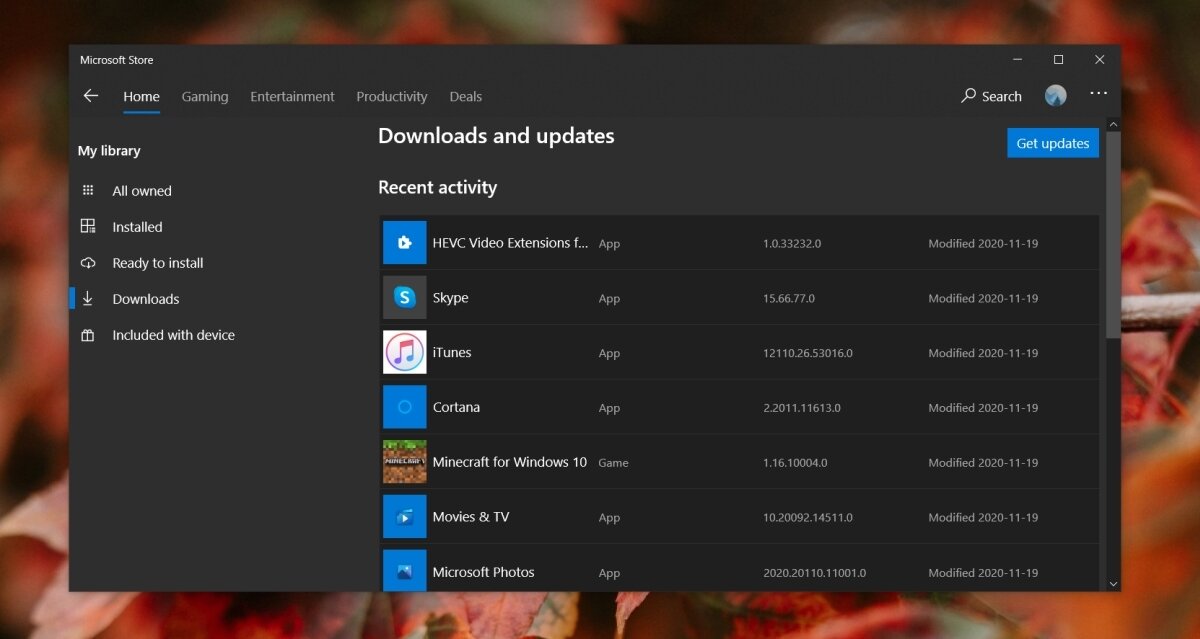Screen dimensions: 1200x639
Task: Select All owned in My library
Action: 141,191
